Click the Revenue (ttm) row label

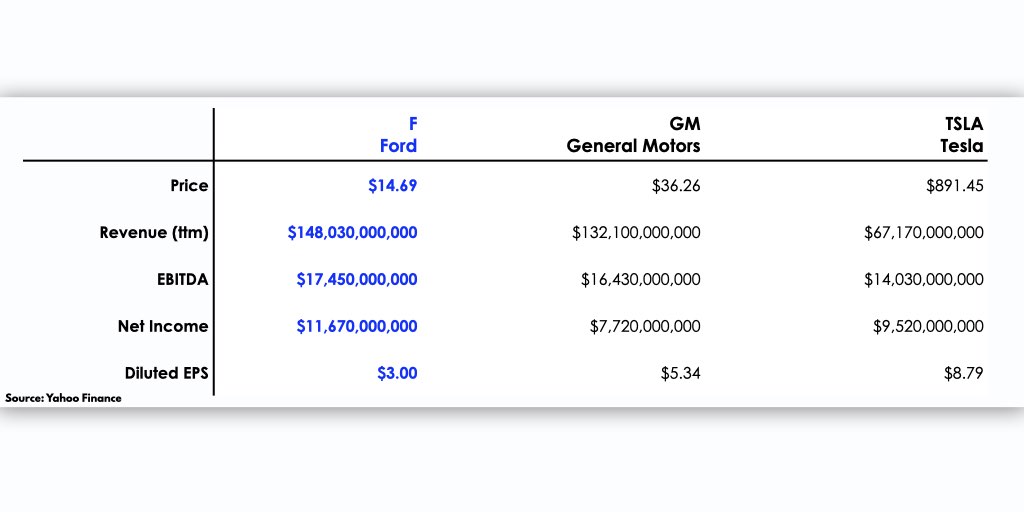coord(154,232)
